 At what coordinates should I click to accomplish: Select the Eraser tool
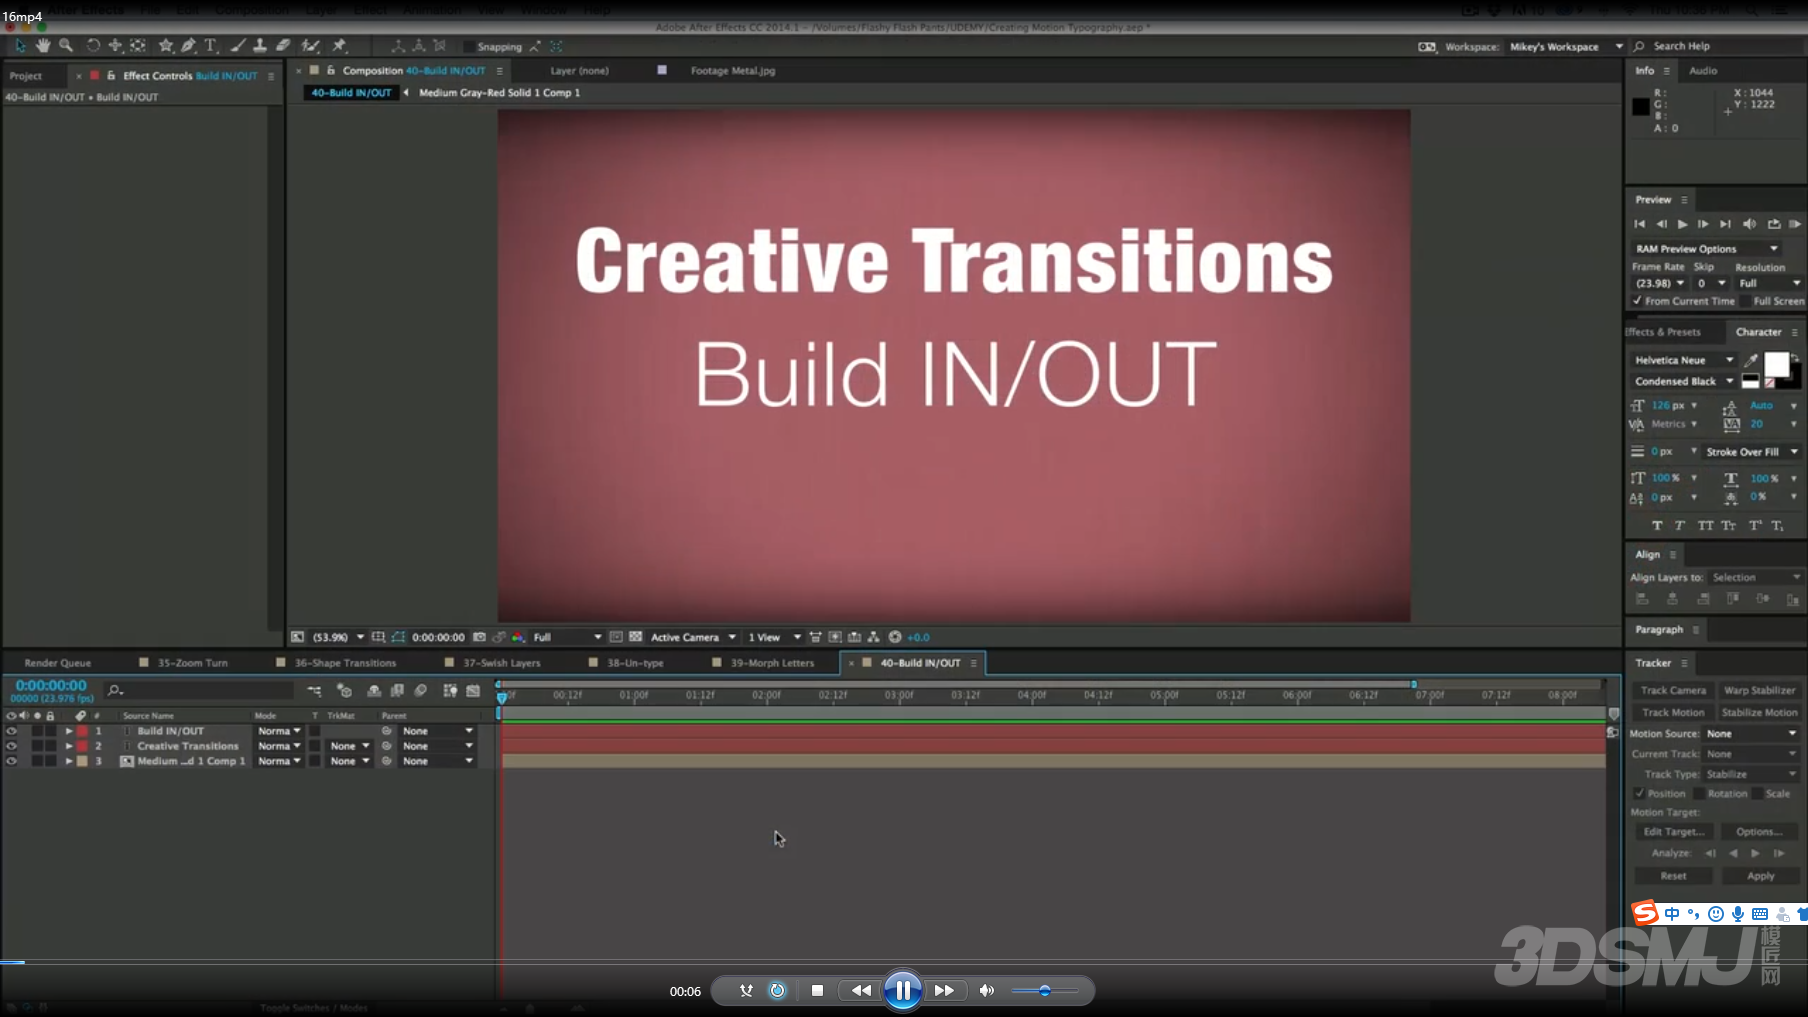[283, 46]
